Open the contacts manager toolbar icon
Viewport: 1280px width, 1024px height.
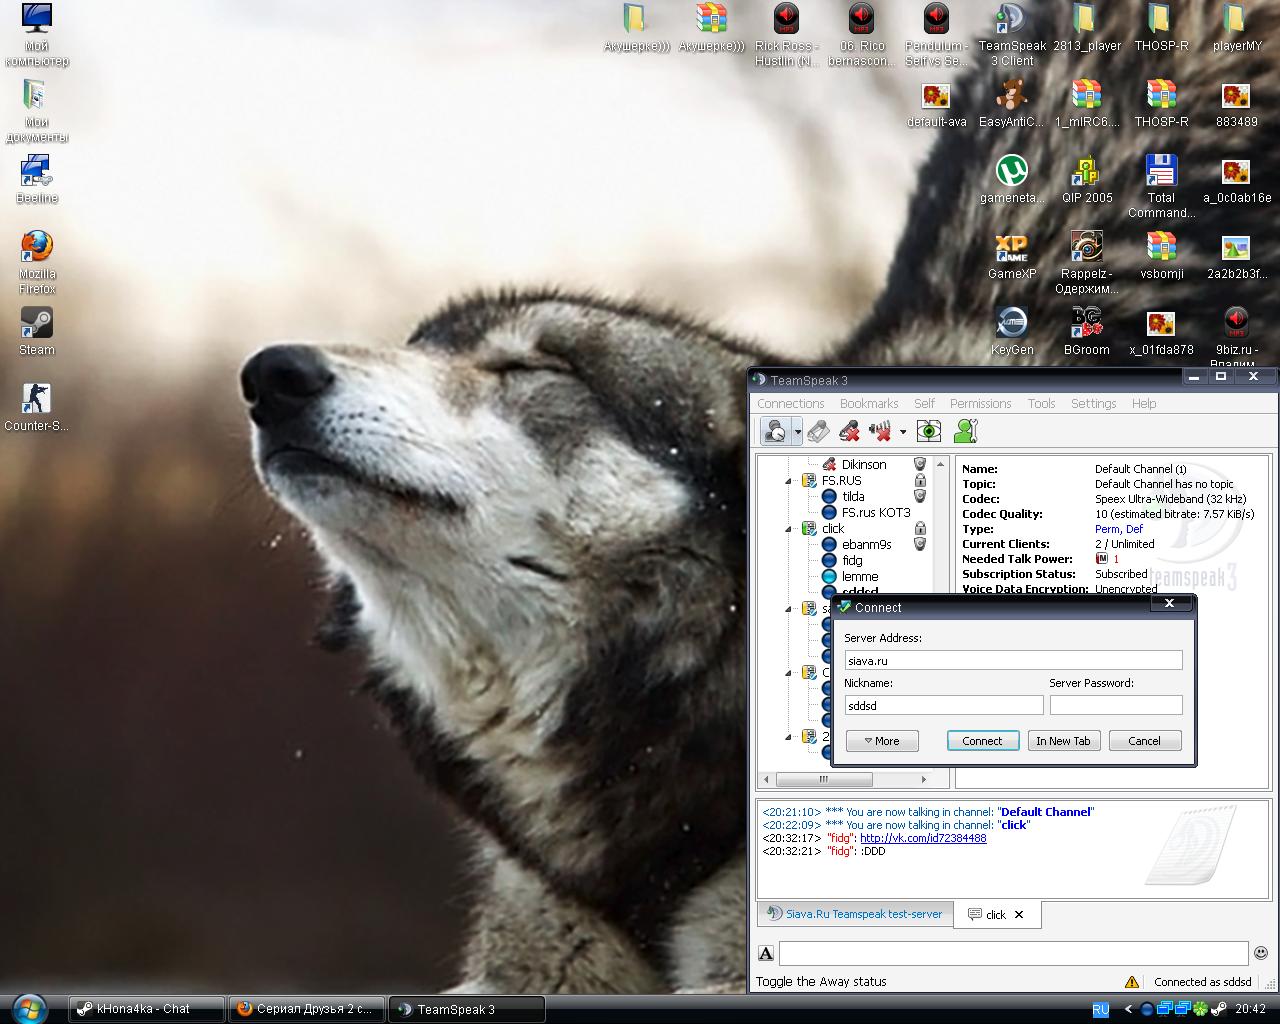click(965, 431)
